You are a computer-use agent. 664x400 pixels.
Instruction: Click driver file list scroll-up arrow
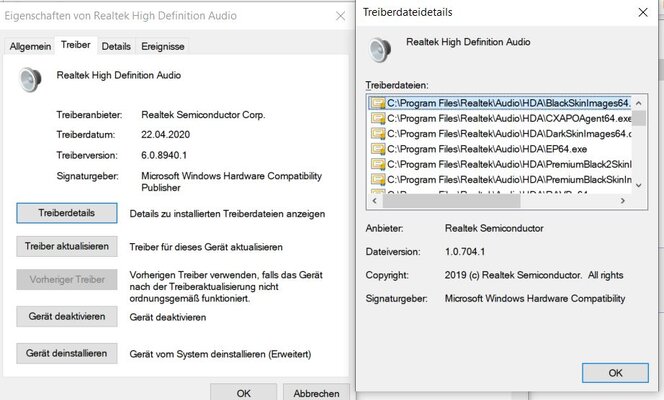click(639, 103)
